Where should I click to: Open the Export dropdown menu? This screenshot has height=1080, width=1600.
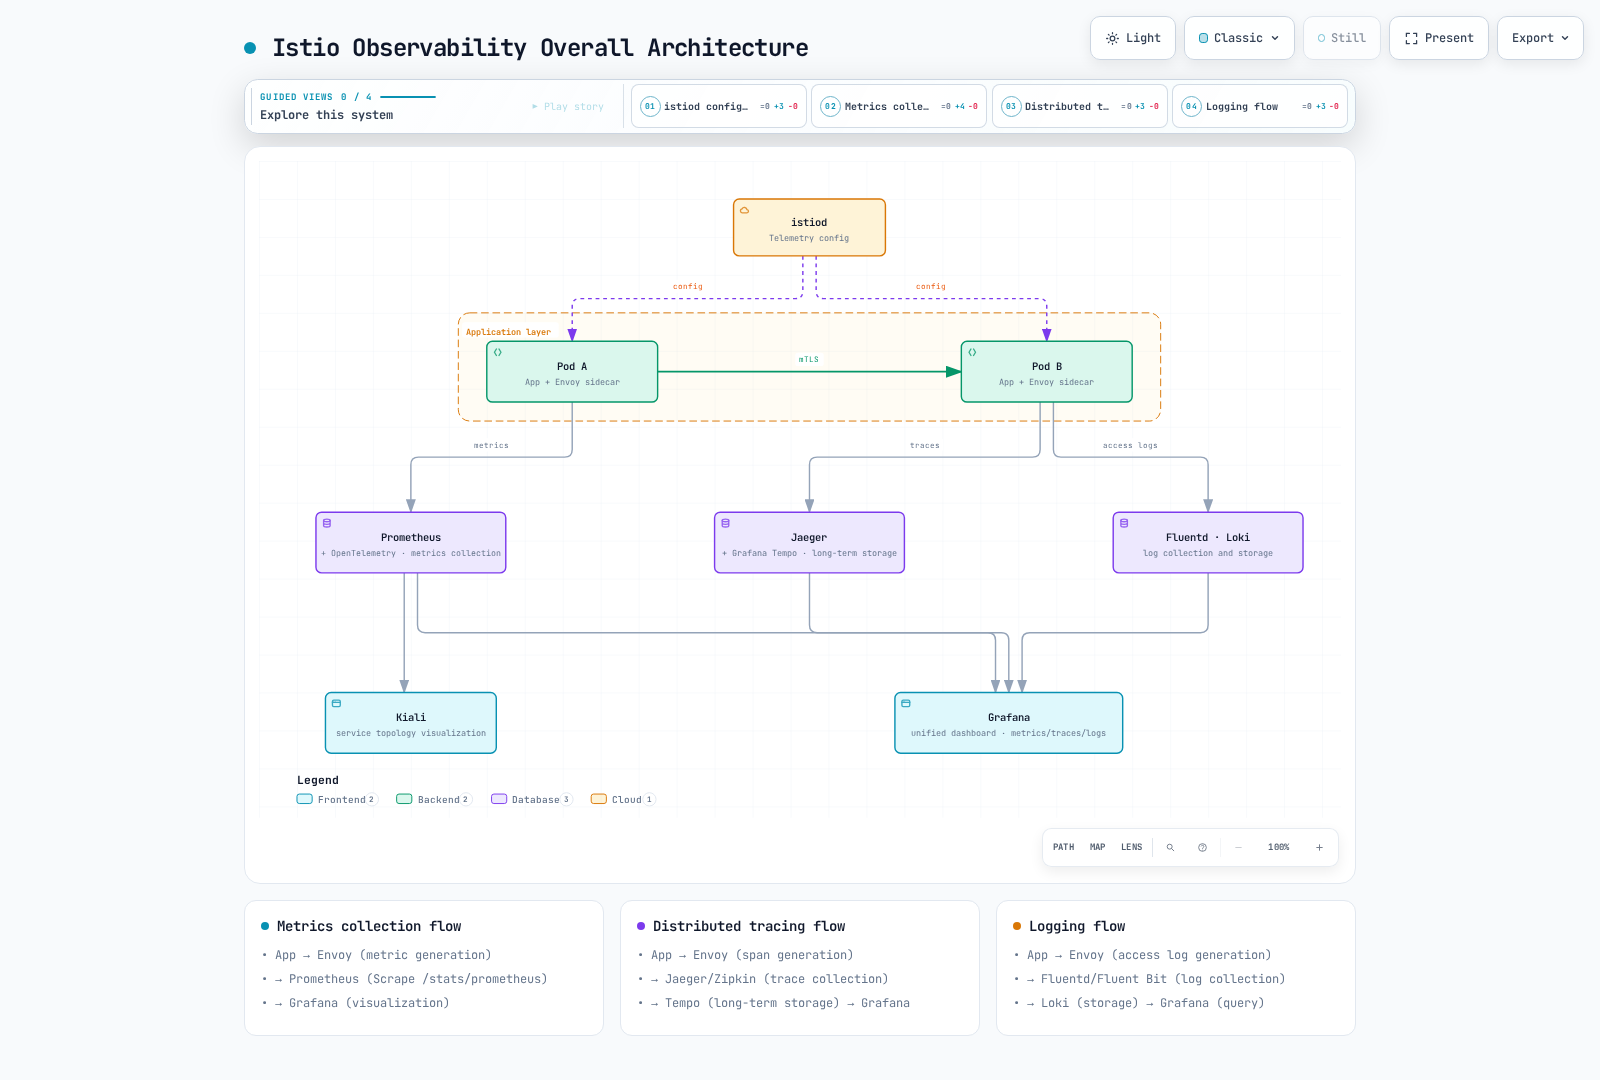1540,38
